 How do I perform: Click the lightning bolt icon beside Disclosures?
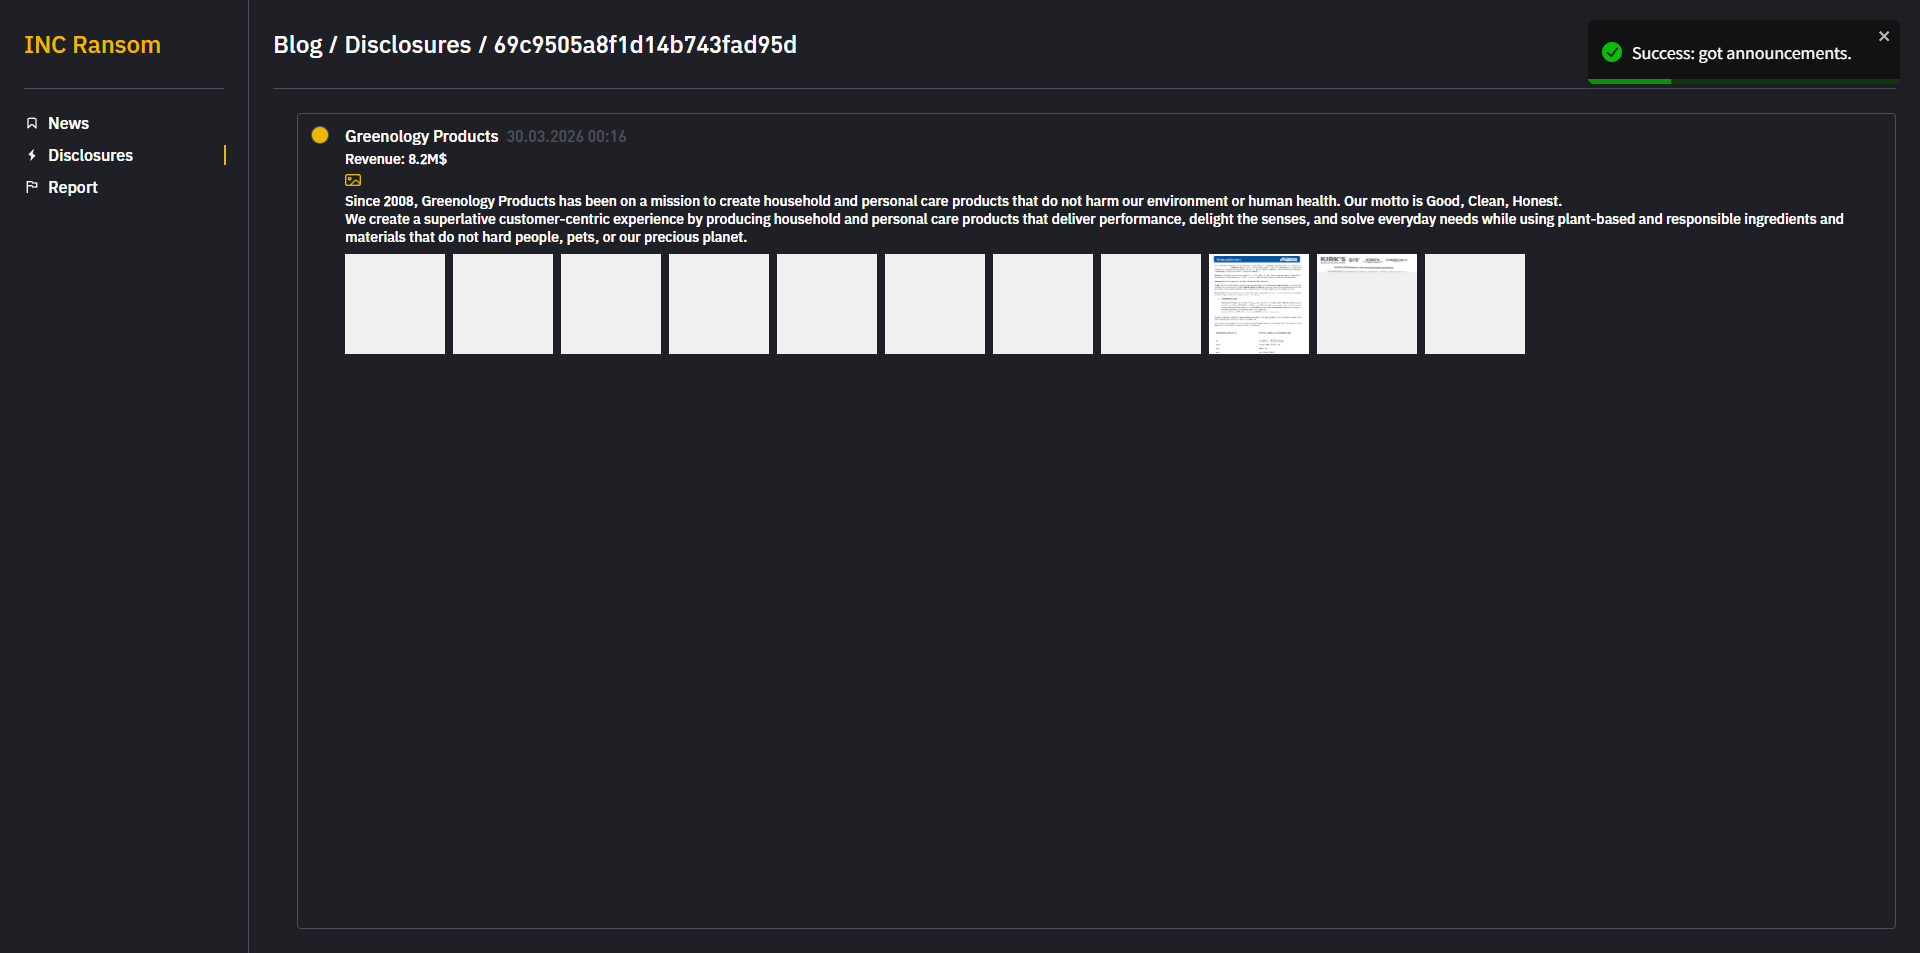(32, 156)
